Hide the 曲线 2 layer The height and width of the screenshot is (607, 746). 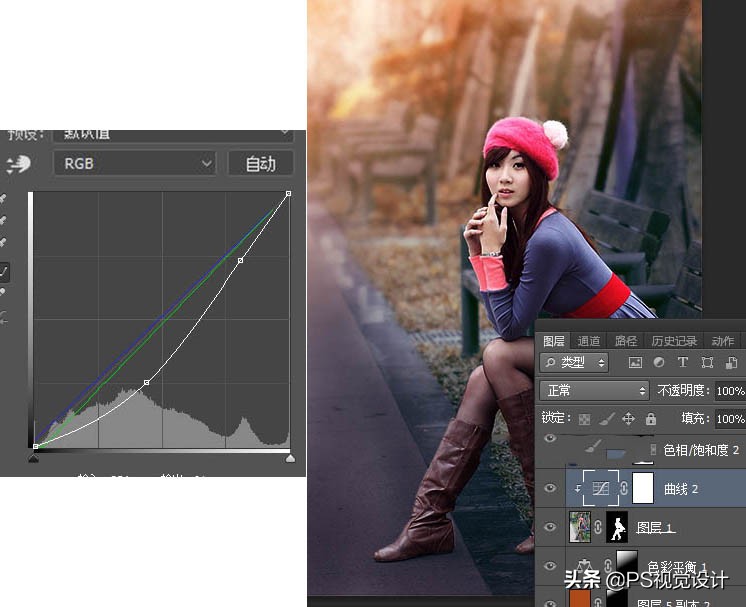[550, 488]
